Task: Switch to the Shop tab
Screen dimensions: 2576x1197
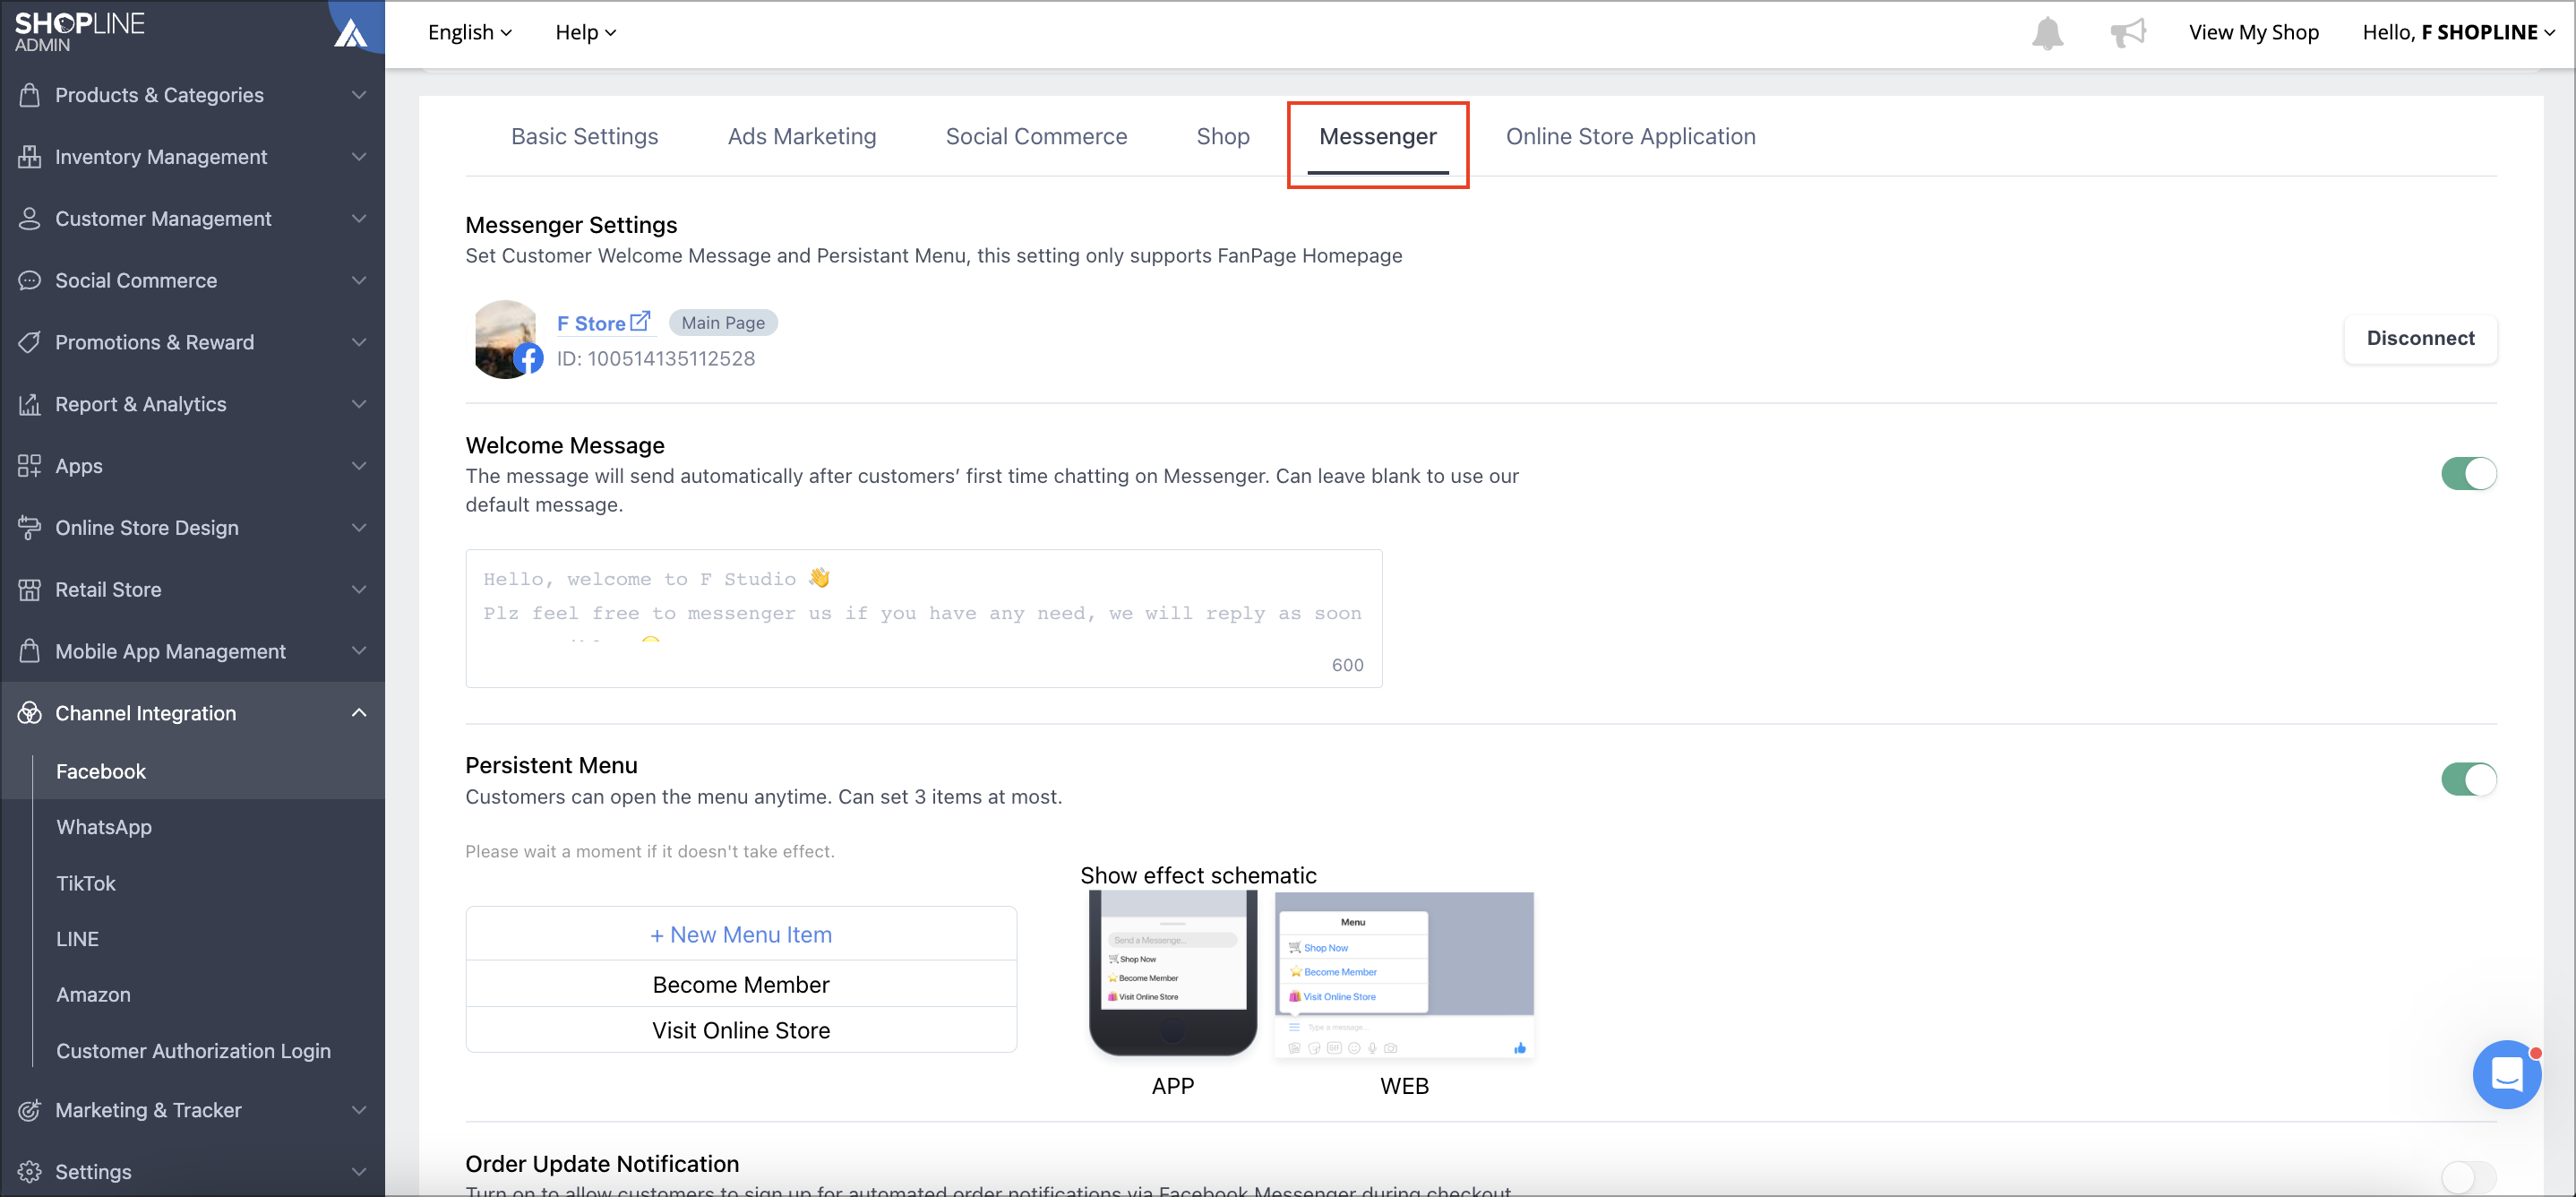Action: [1223, 137]
